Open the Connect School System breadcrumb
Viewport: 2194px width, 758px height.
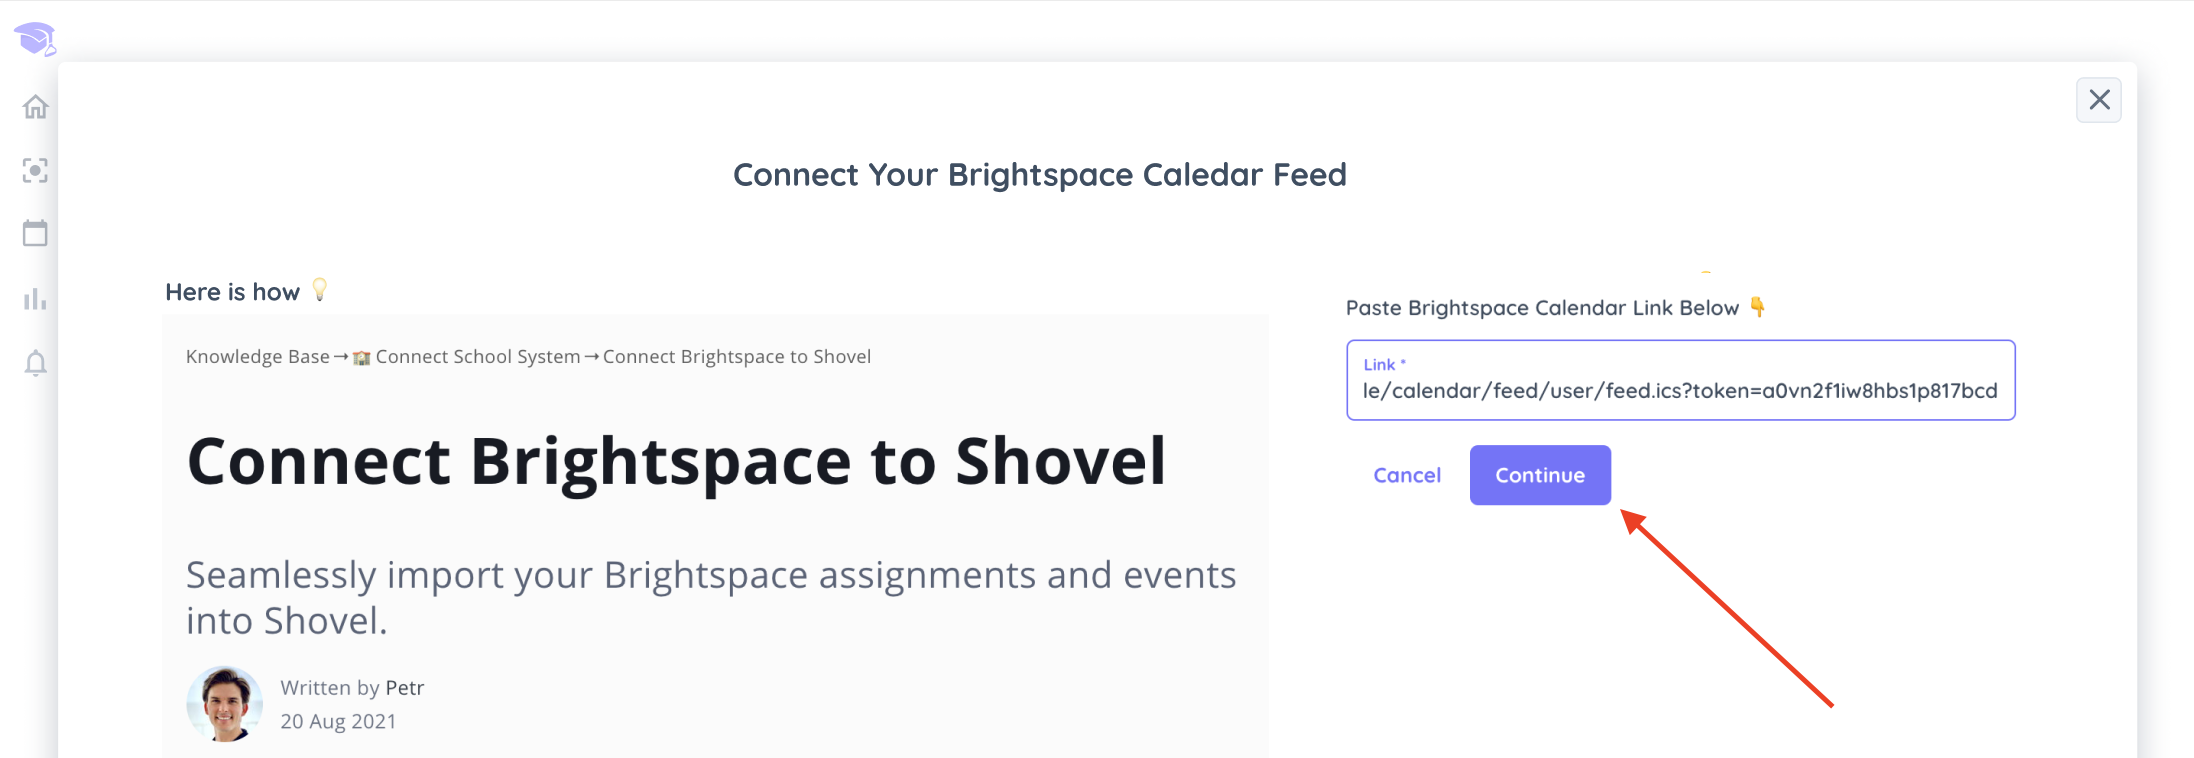[478, 357]
